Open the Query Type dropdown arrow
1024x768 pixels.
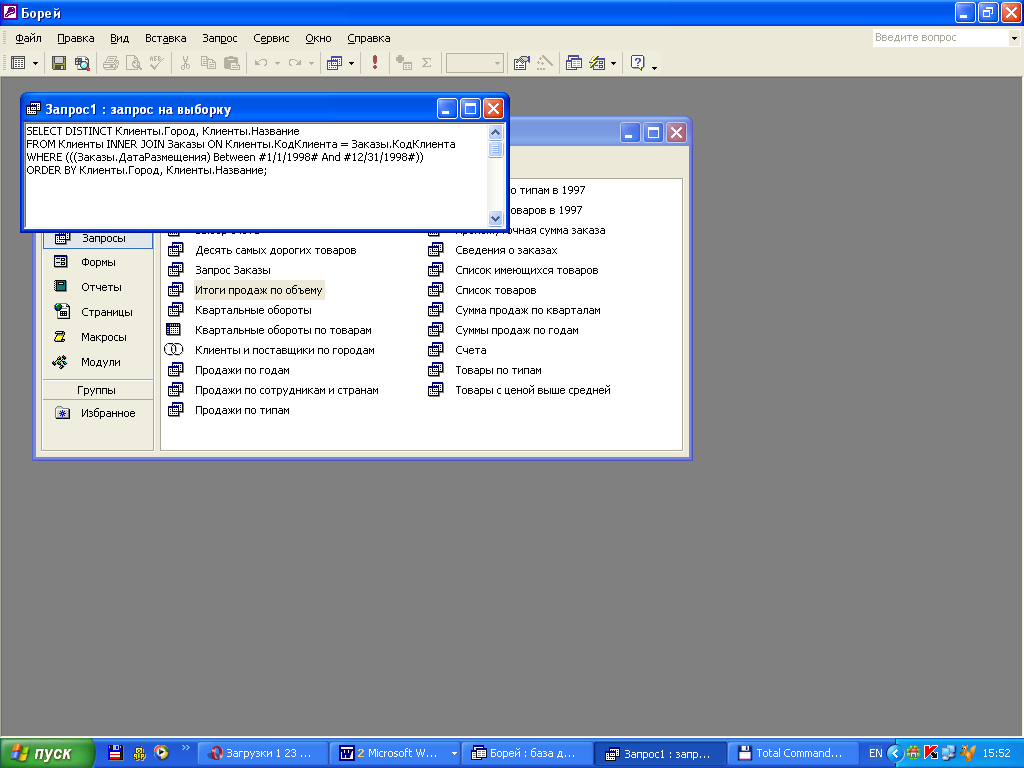pos(351,63)
